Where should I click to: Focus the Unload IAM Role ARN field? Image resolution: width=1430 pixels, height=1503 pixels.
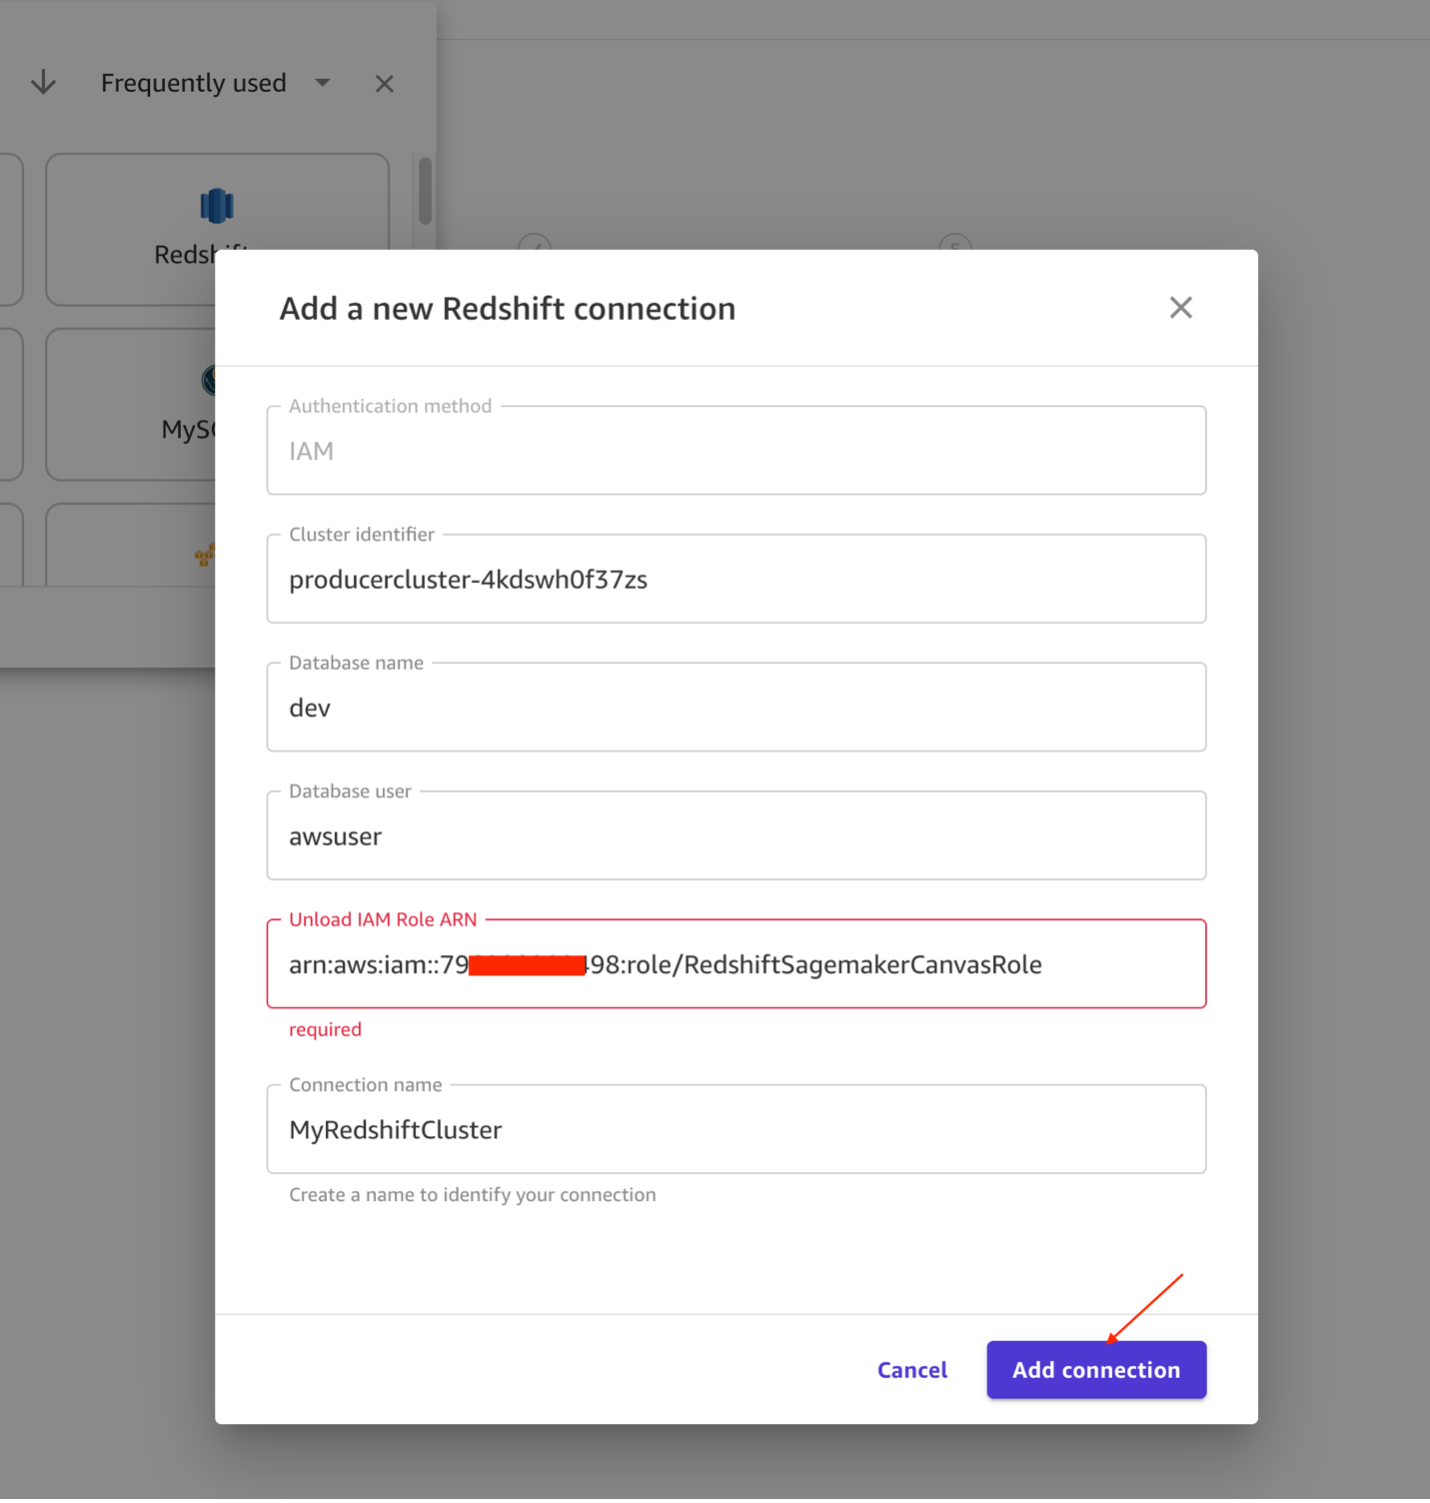(736, 964)
